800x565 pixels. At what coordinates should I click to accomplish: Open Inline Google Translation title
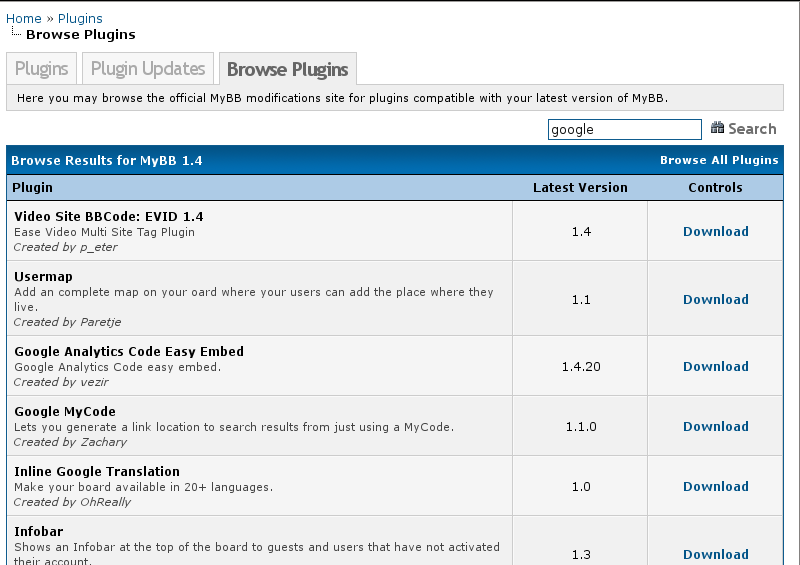coord(97,471)
